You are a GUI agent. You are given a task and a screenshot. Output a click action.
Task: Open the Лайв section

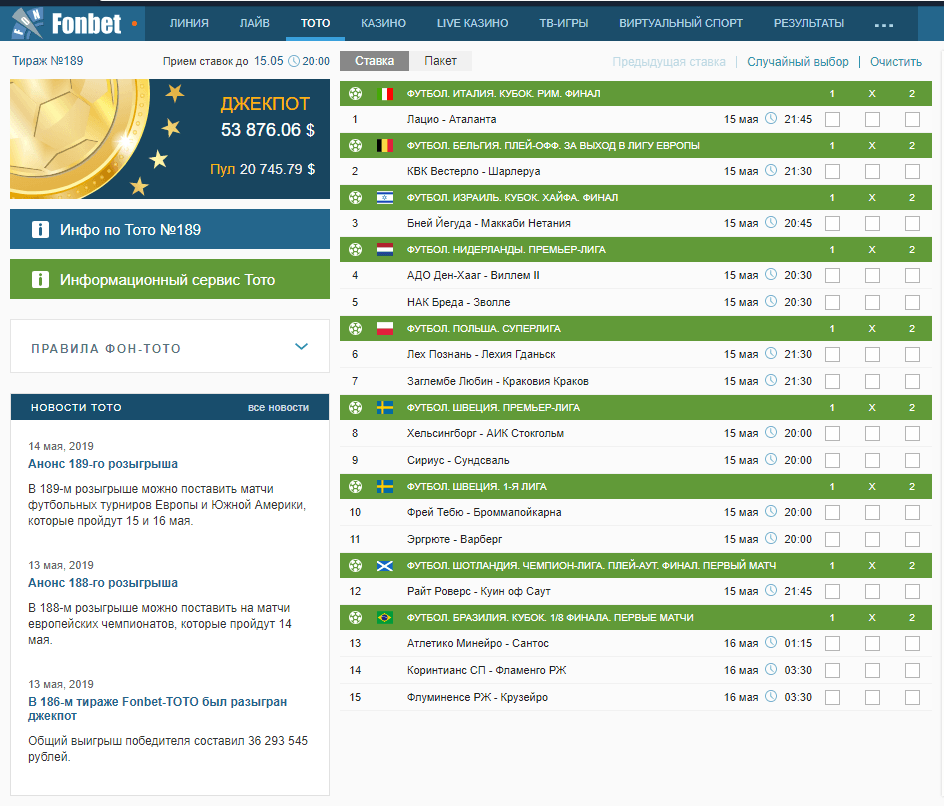point(255,23)
